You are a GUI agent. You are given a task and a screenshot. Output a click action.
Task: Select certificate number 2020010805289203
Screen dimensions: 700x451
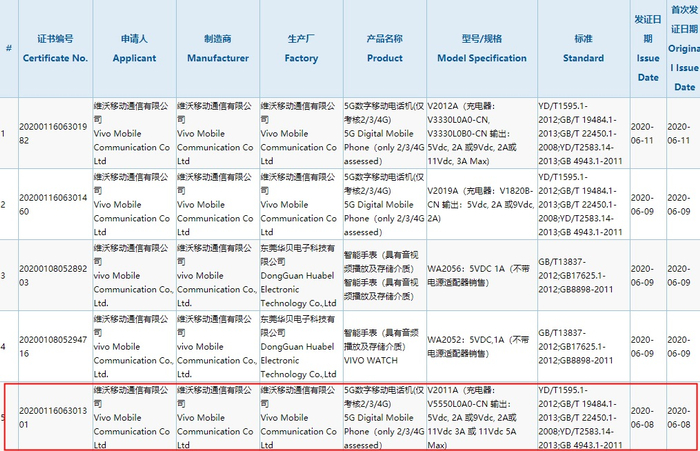[55, 276]
